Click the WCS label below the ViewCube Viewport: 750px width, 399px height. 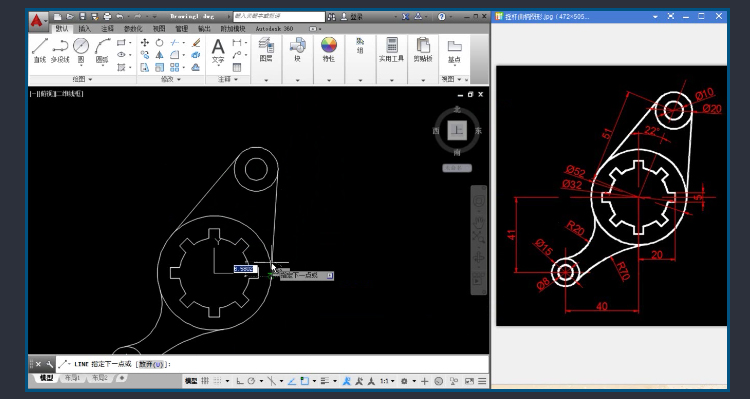point(457,168)
